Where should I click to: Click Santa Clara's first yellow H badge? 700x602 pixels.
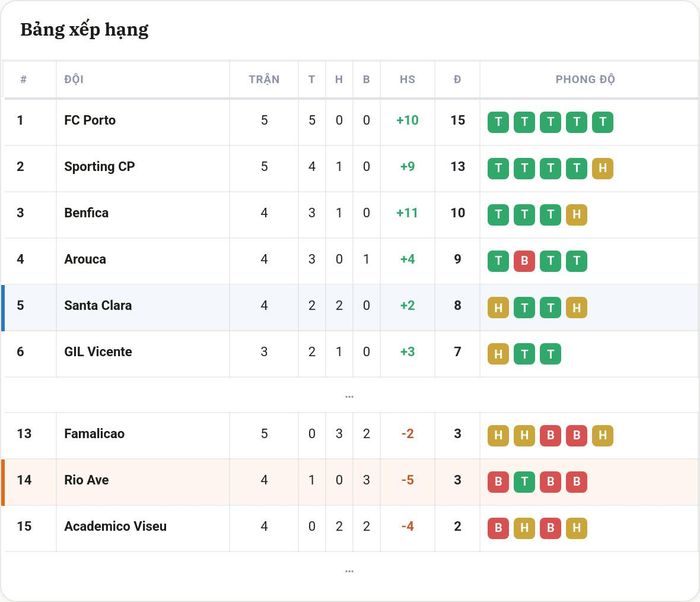[x=498, y=307]
